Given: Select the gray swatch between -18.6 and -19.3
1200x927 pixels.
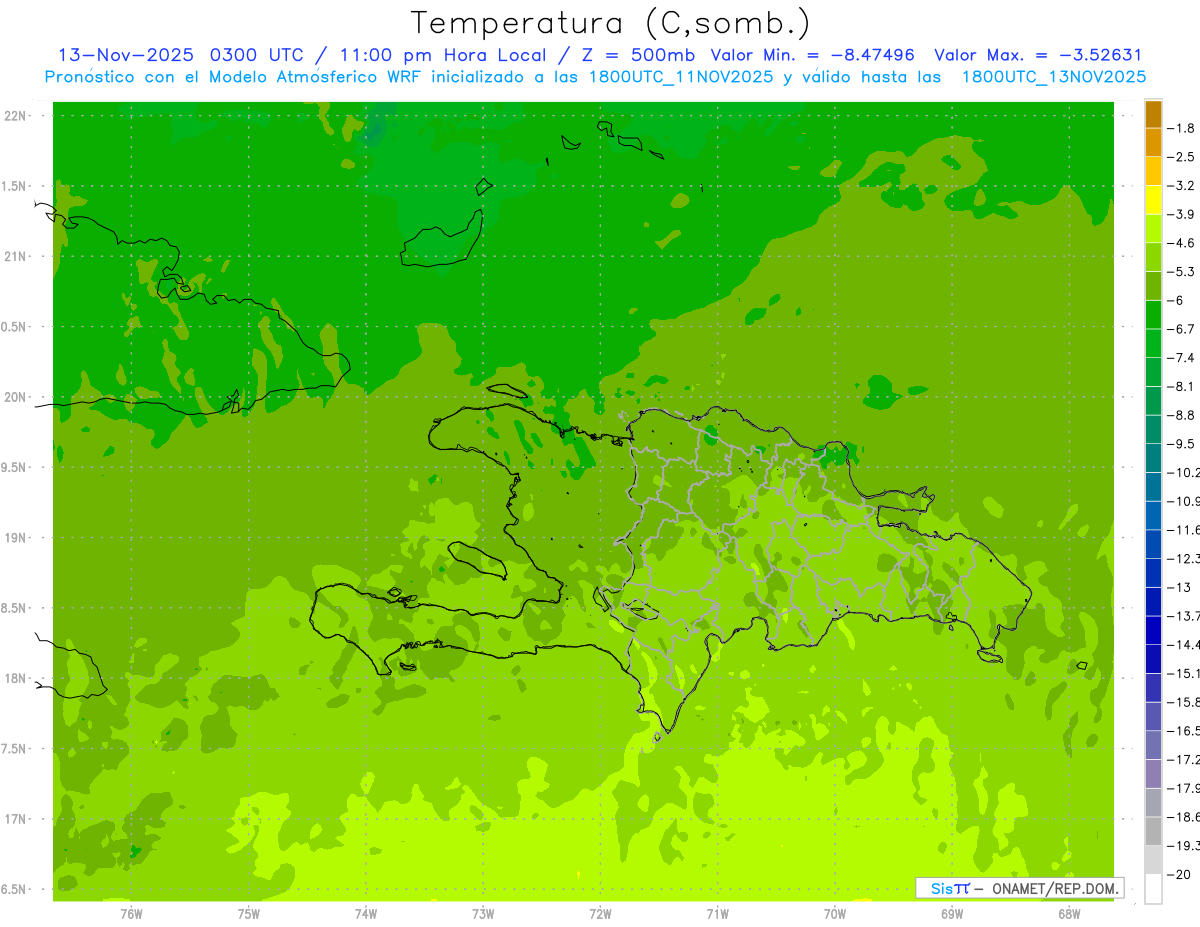Looking at the screenshot, I should pyautogui.click(x=1153, y=831).
